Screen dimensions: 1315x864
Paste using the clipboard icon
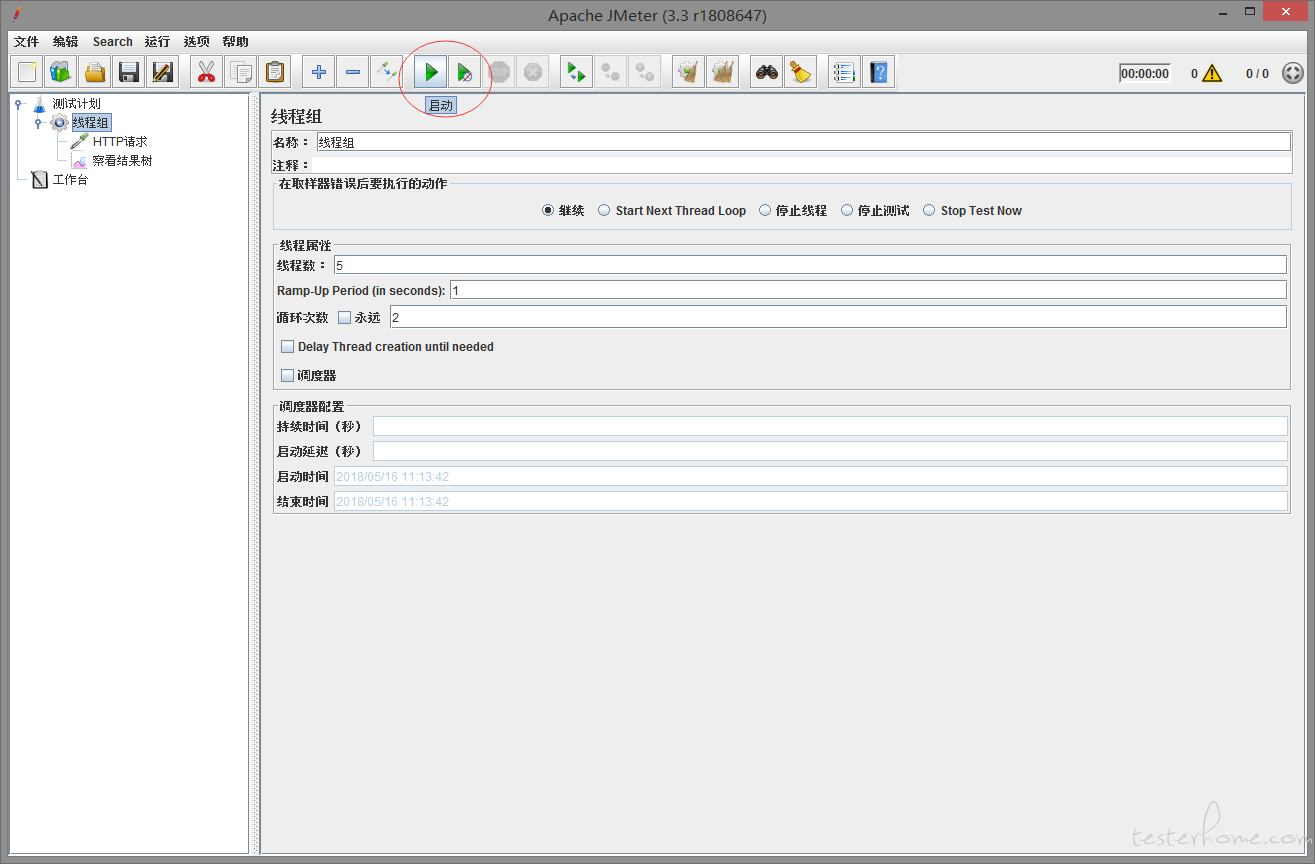[x=275, y=72]
